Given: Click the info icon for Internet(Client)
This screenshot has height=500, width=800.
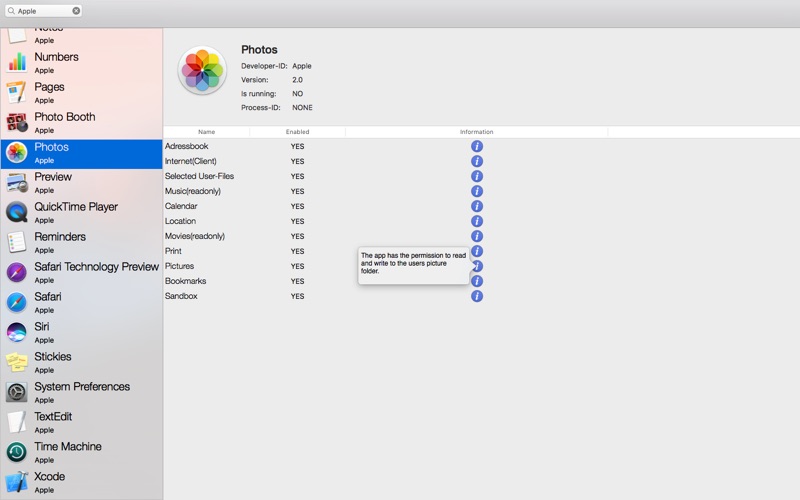Looking at the screenshot, I should [x=477, y=161].
